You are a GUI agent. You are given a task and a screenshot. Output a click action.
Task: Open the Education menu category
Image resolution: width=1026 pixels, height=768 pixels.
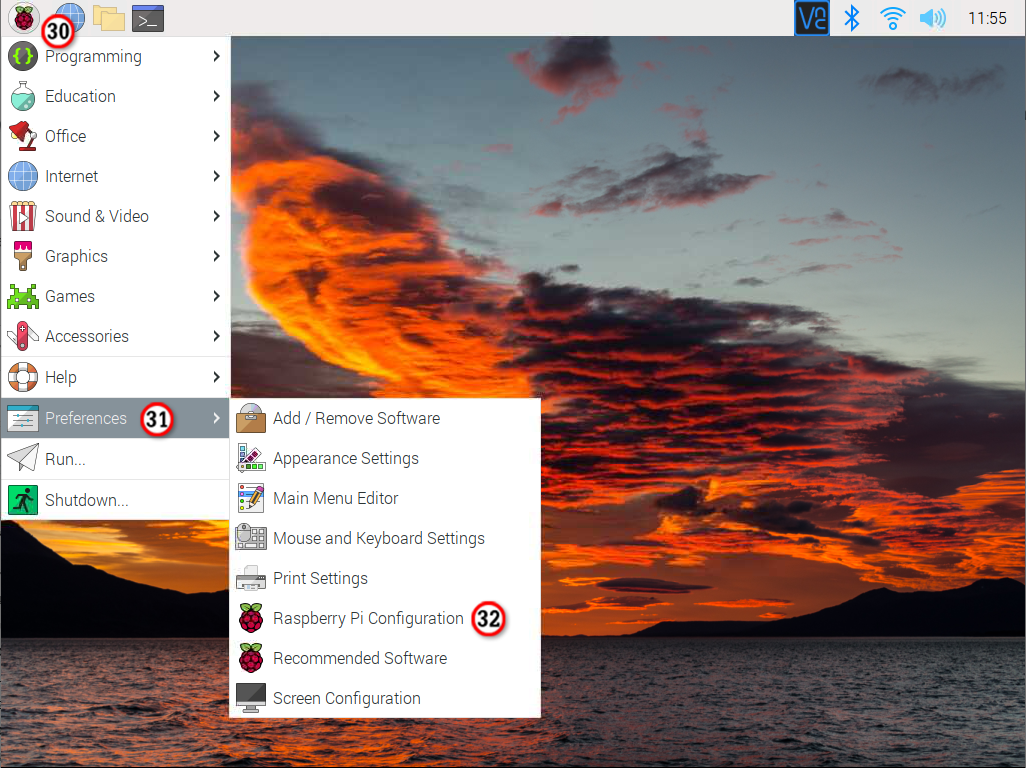coord(115,96)
